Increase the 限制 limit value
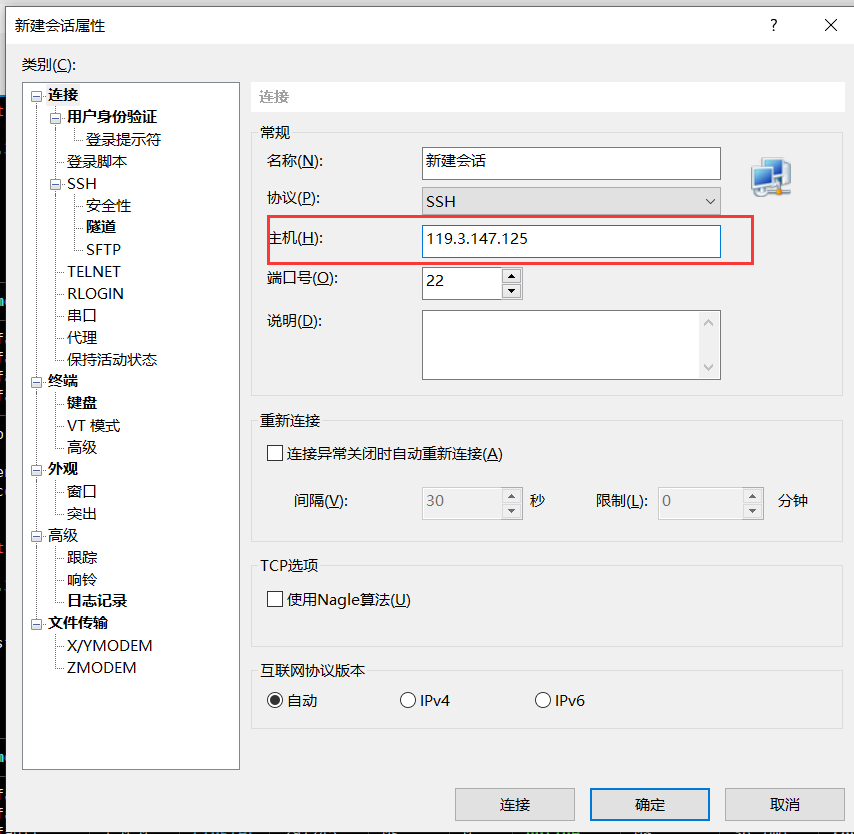 [x=752, y=496]
